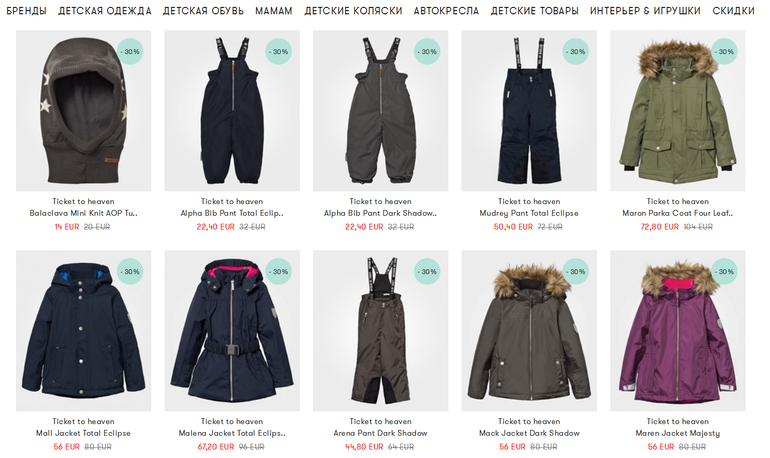770x458 pixels.
Task: Open the БРЕНДЫ menu
Action: point(27,11)
